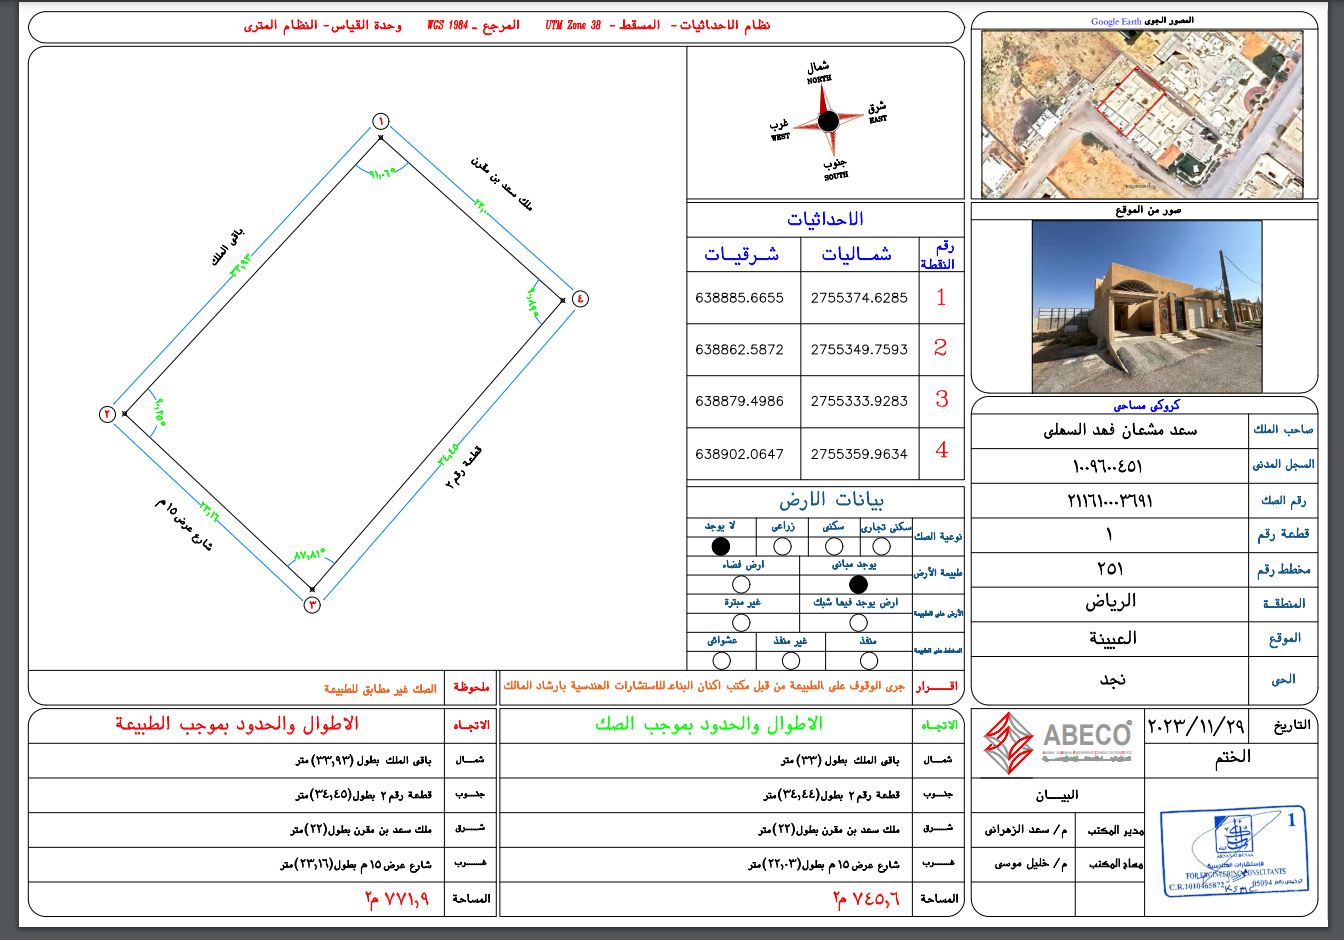
Task: Select corner point marker ٣ on the plot drawing
Action: pyautogui.click(x=312, y=604)
